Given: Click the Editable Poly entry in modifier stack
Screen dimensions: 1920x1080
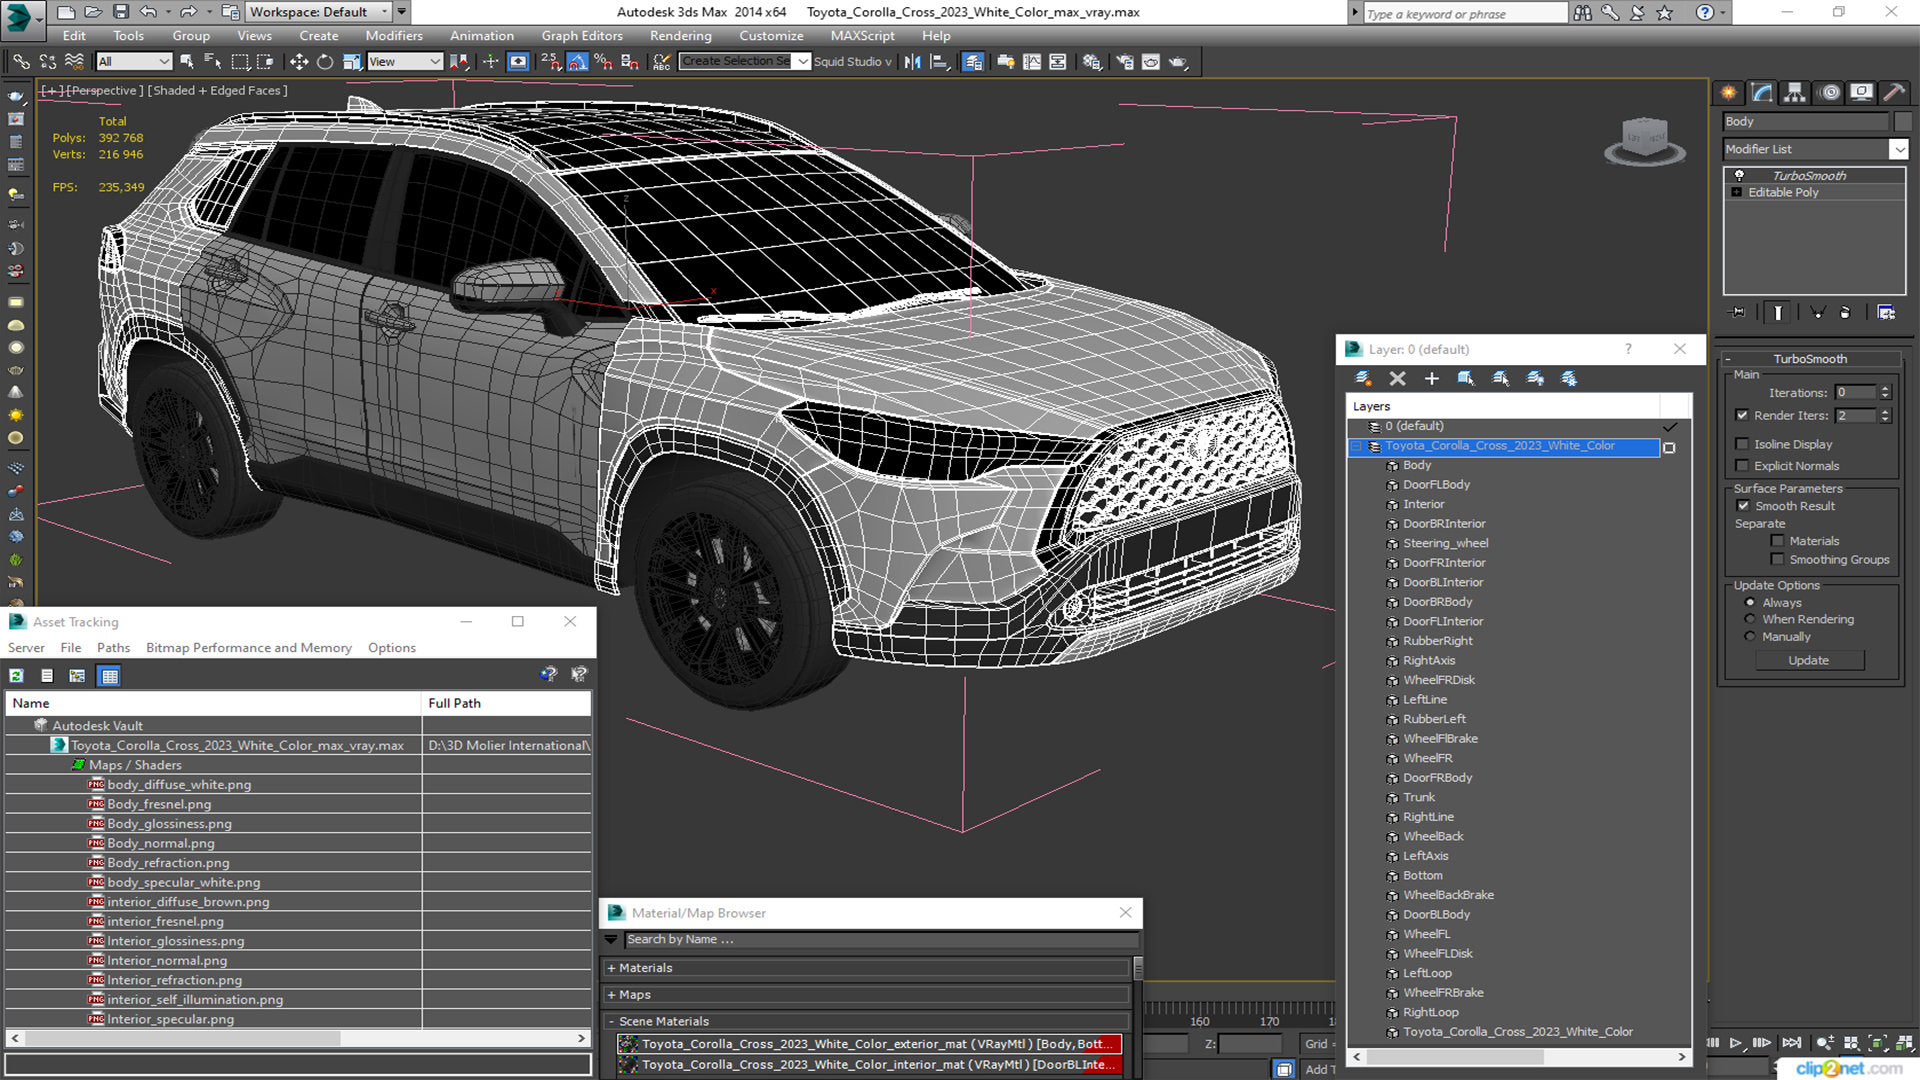Looking at the screenshot, I should pyautogui.click(x=1783, y=192).
